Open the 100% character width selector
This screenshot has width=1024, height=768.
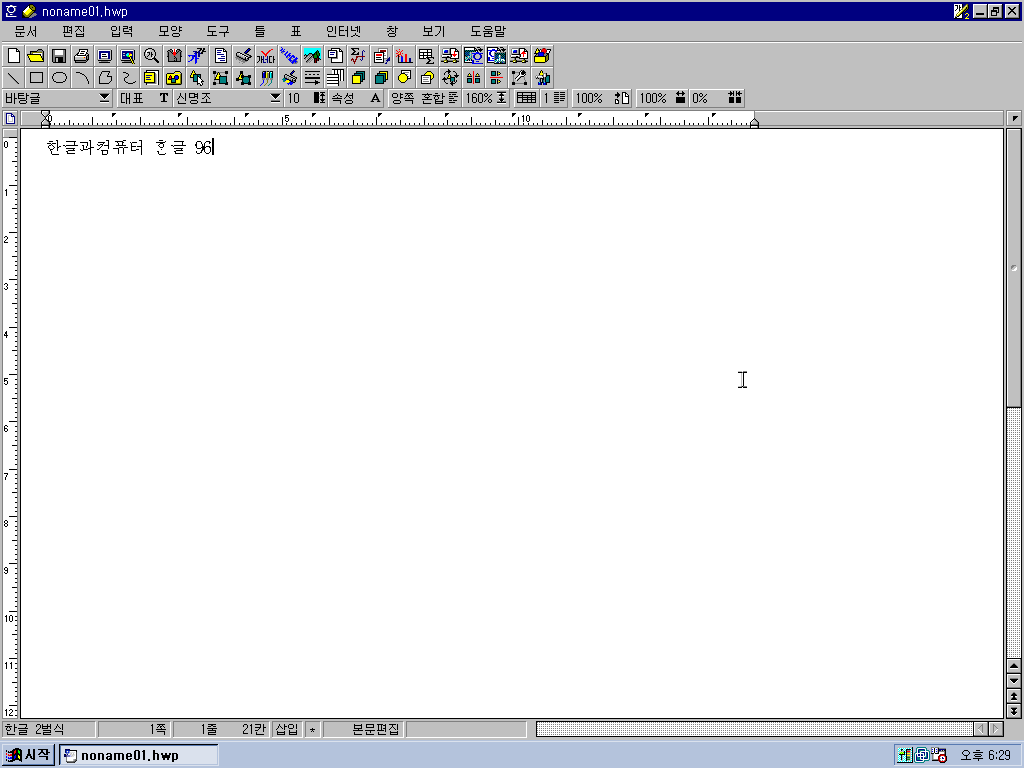(663, 98)
